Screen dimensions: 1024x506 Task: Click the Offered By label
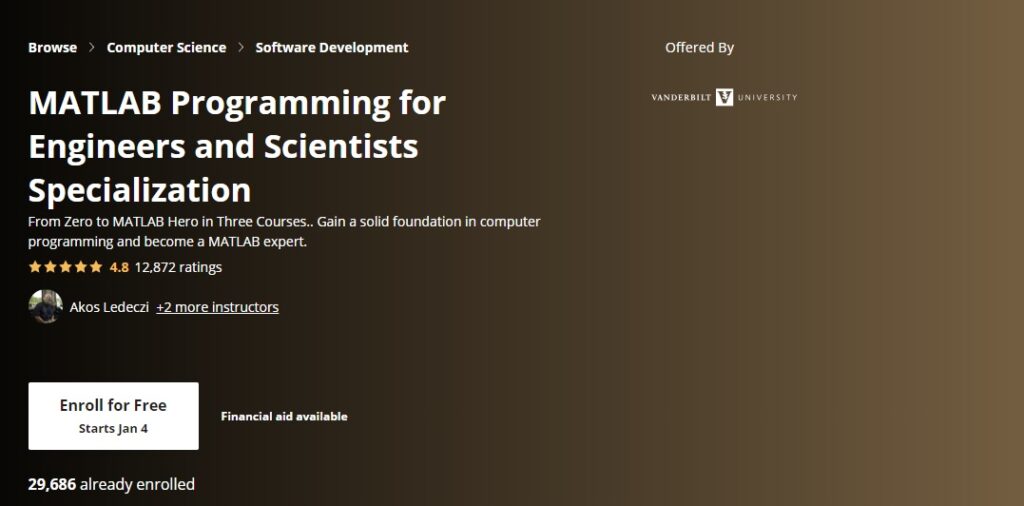[699, 48]
